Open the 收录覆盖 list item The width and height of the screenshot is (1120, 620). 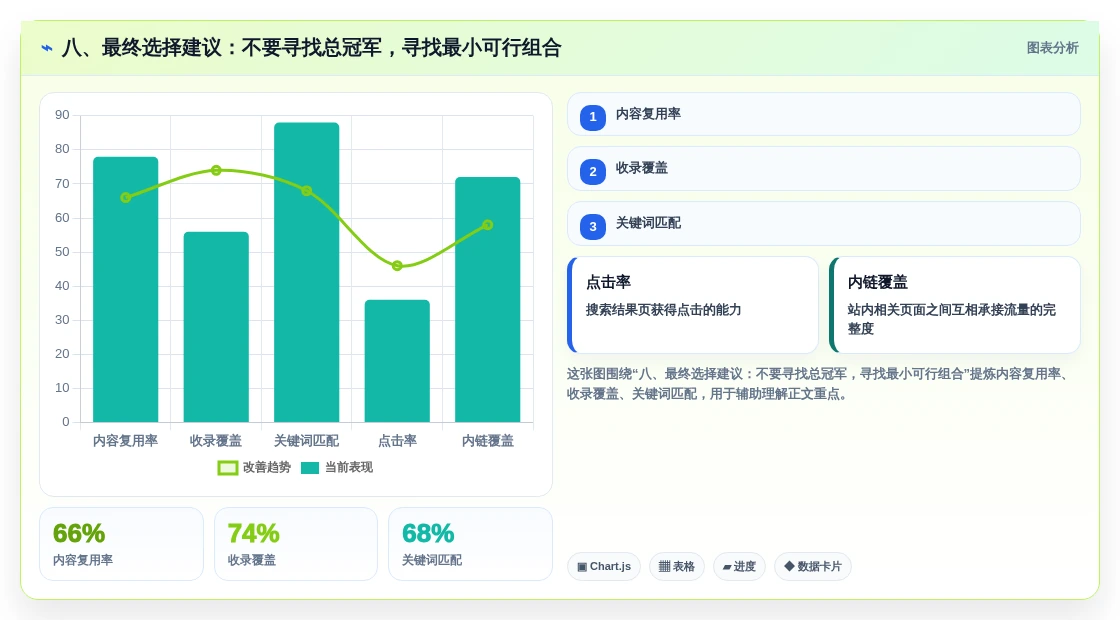(x=824, y=169)
